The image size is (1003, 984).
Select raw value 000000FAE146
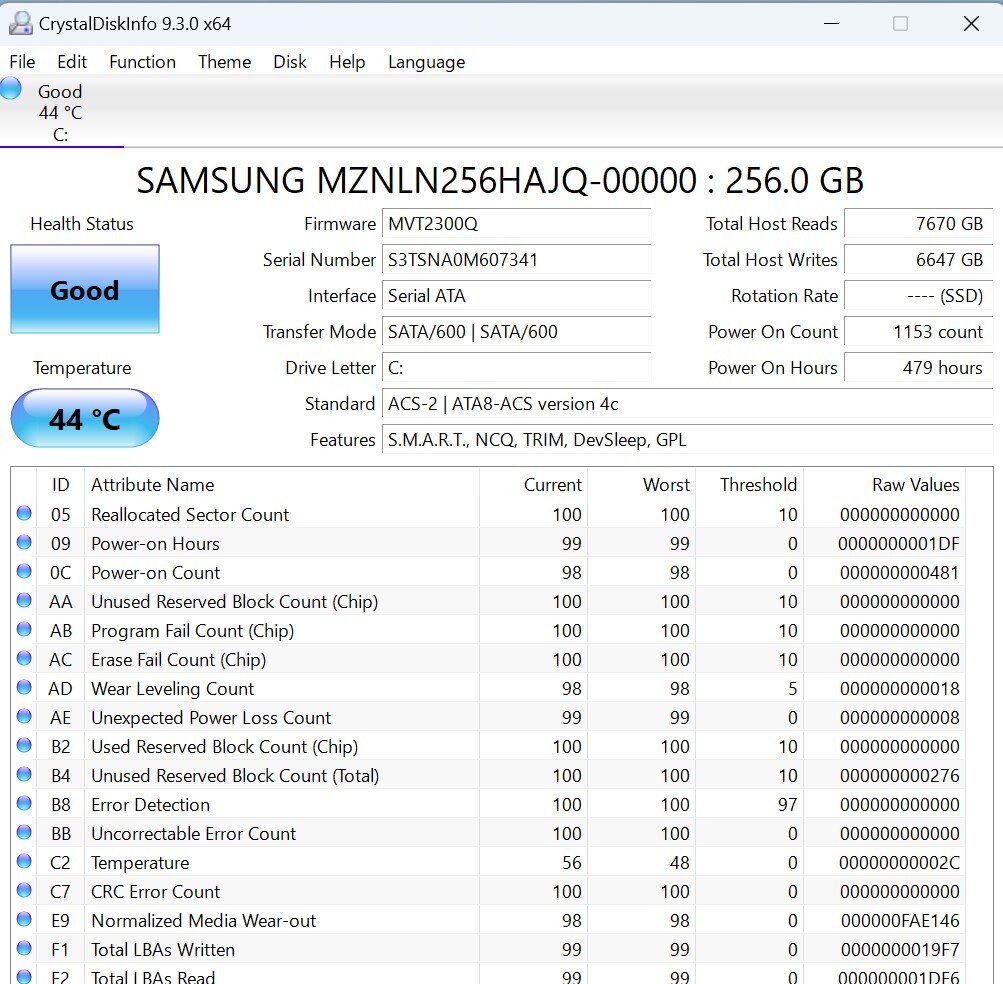[x=899, y=920]
